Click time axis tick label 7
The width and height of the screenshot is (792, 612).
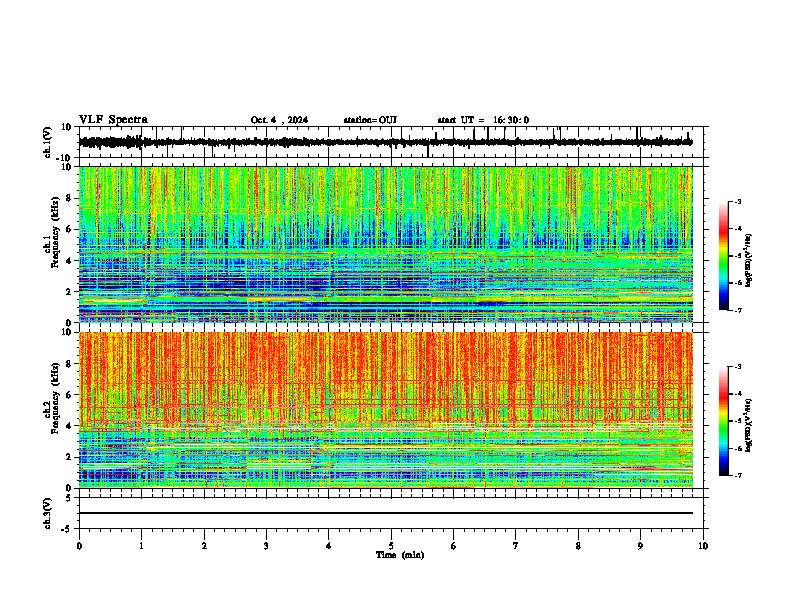[x=516, y=546]
